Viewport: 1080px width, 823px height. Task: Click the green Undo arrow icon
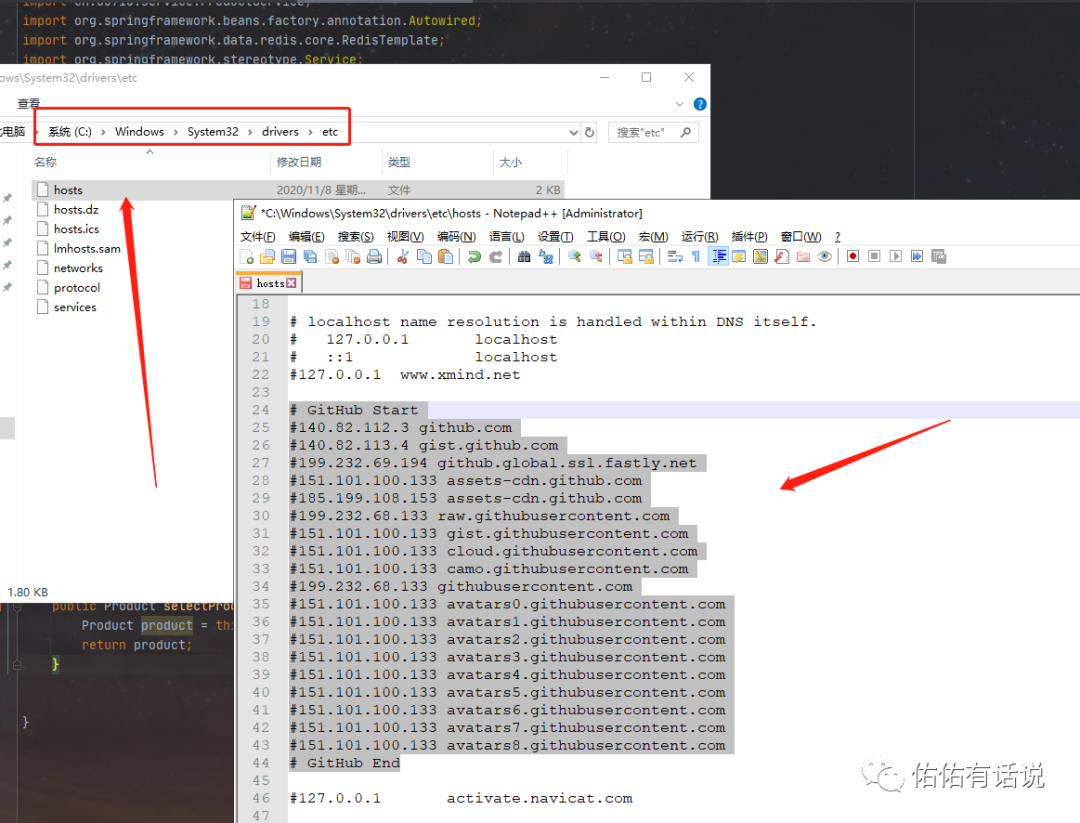[474, 257]
